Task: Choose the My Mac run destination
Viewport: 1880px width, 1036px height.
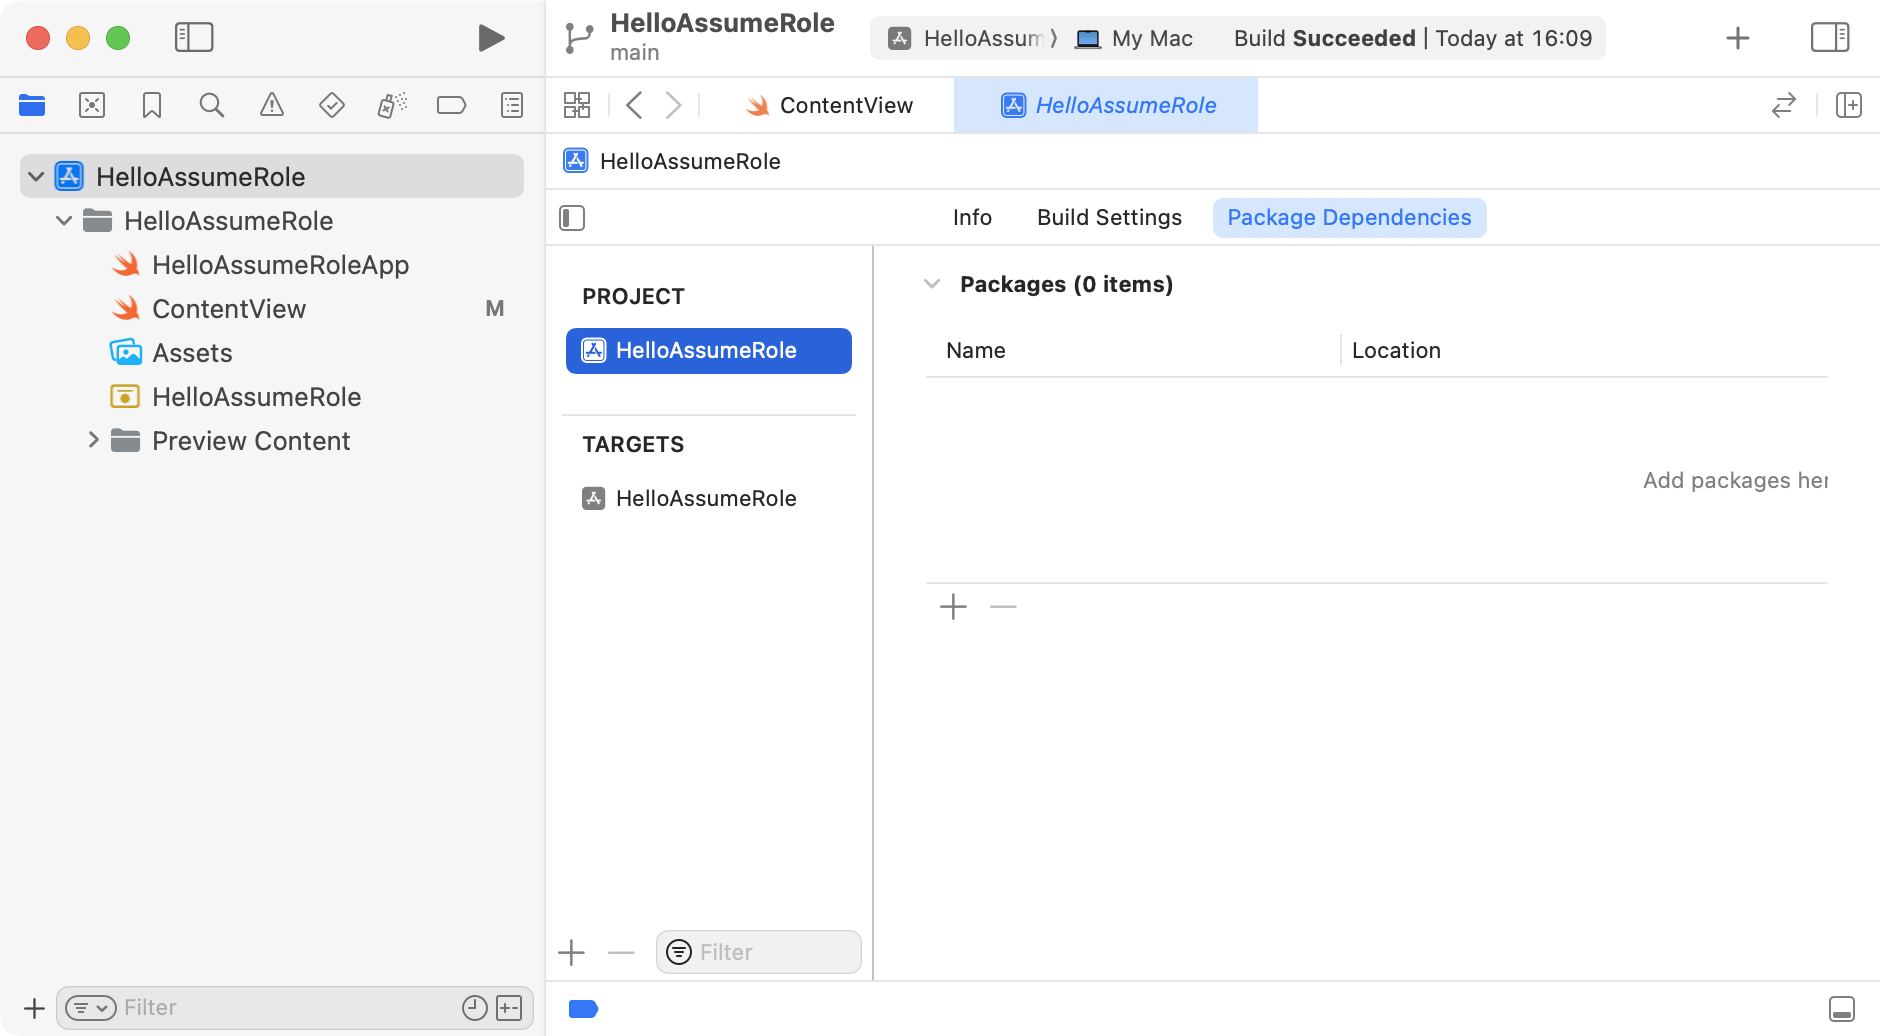Action: 1134,38
